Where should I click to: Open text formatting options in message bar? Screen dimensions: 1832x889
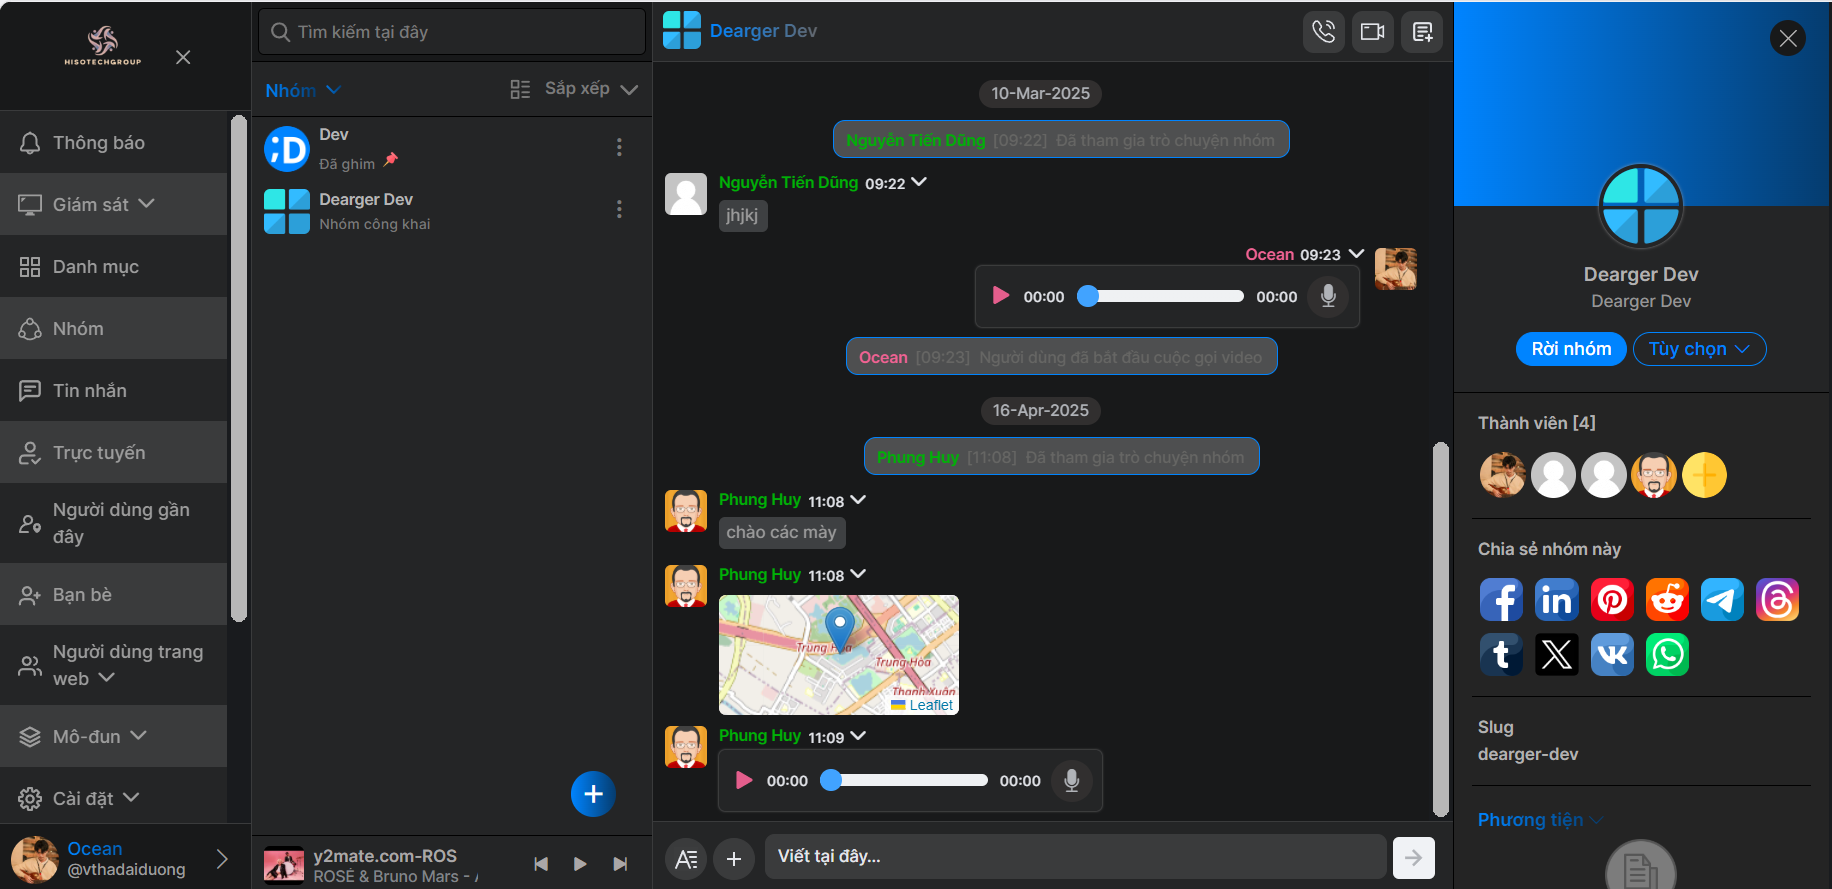[686, 858]
